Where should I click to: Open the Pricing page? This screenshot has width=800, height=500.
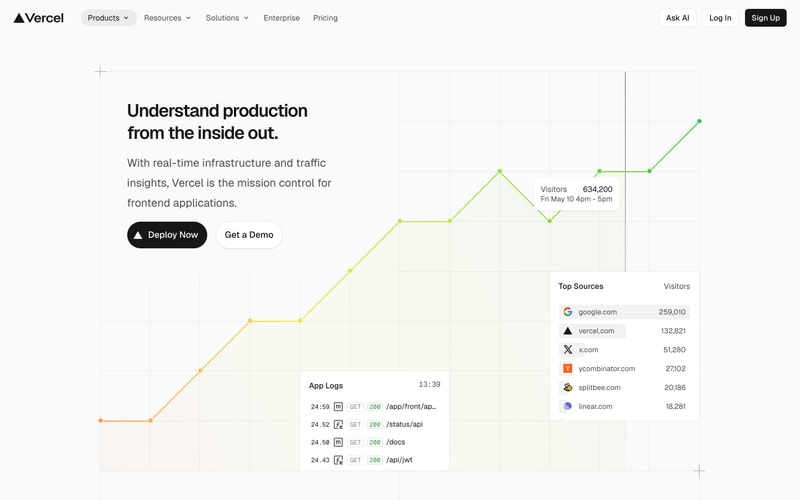coord(326,18)
